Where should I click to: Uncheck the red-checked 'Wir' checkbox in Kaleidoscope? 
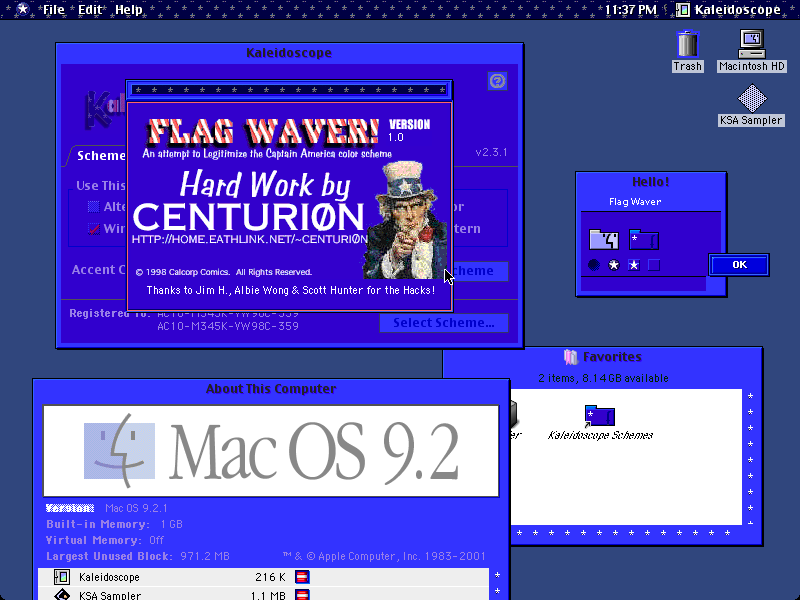[93, 229]
